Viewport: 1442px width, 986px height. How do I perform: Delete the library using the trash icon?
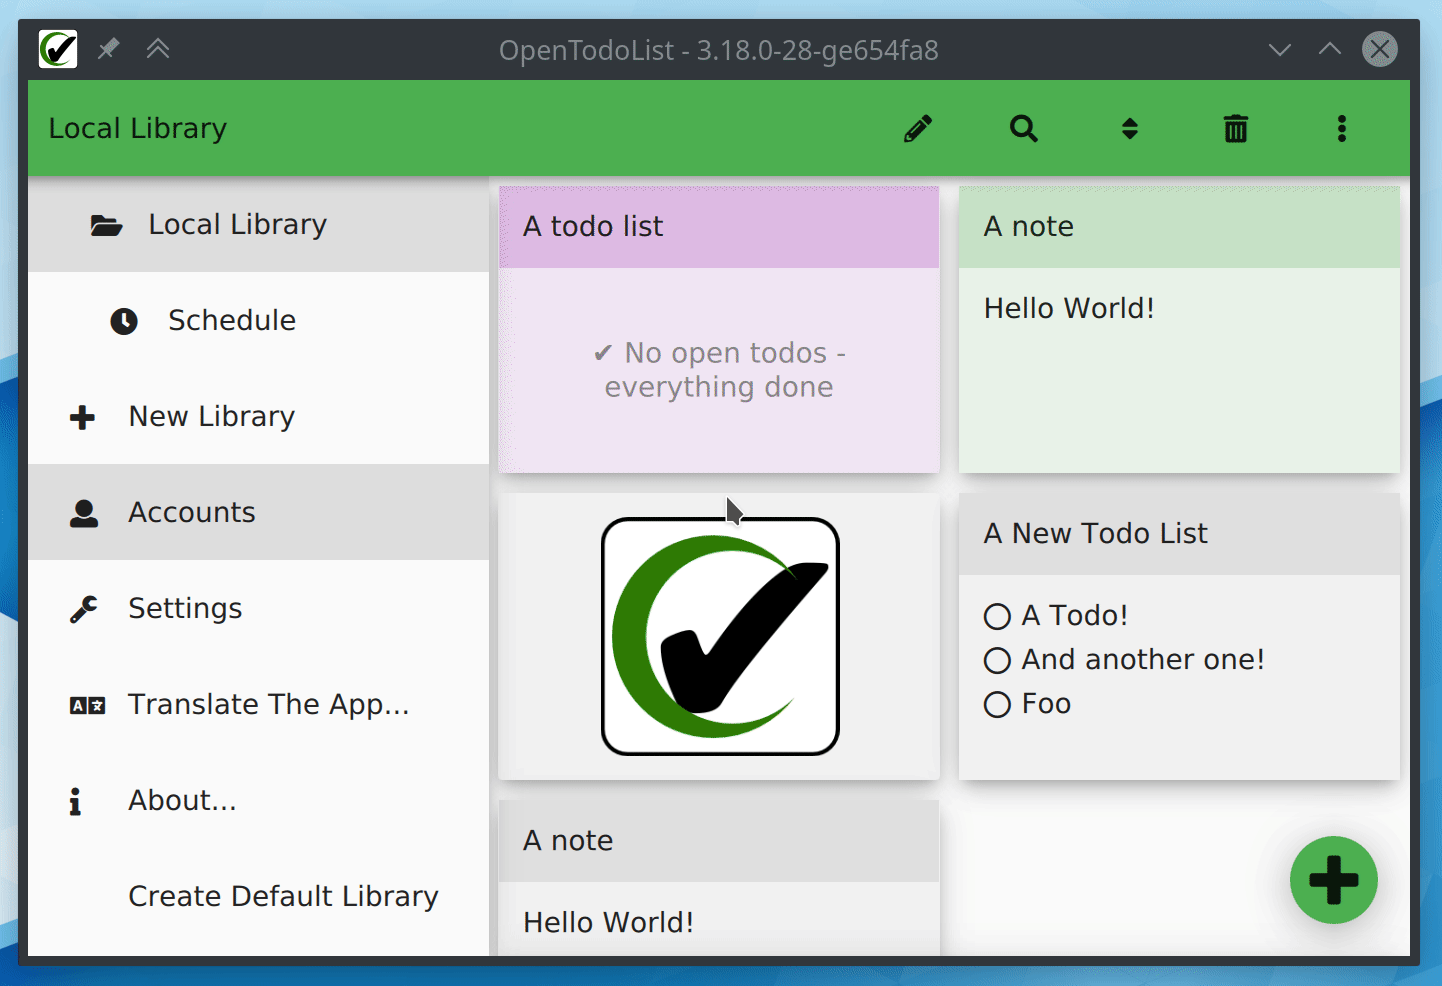click(1236, 129)
